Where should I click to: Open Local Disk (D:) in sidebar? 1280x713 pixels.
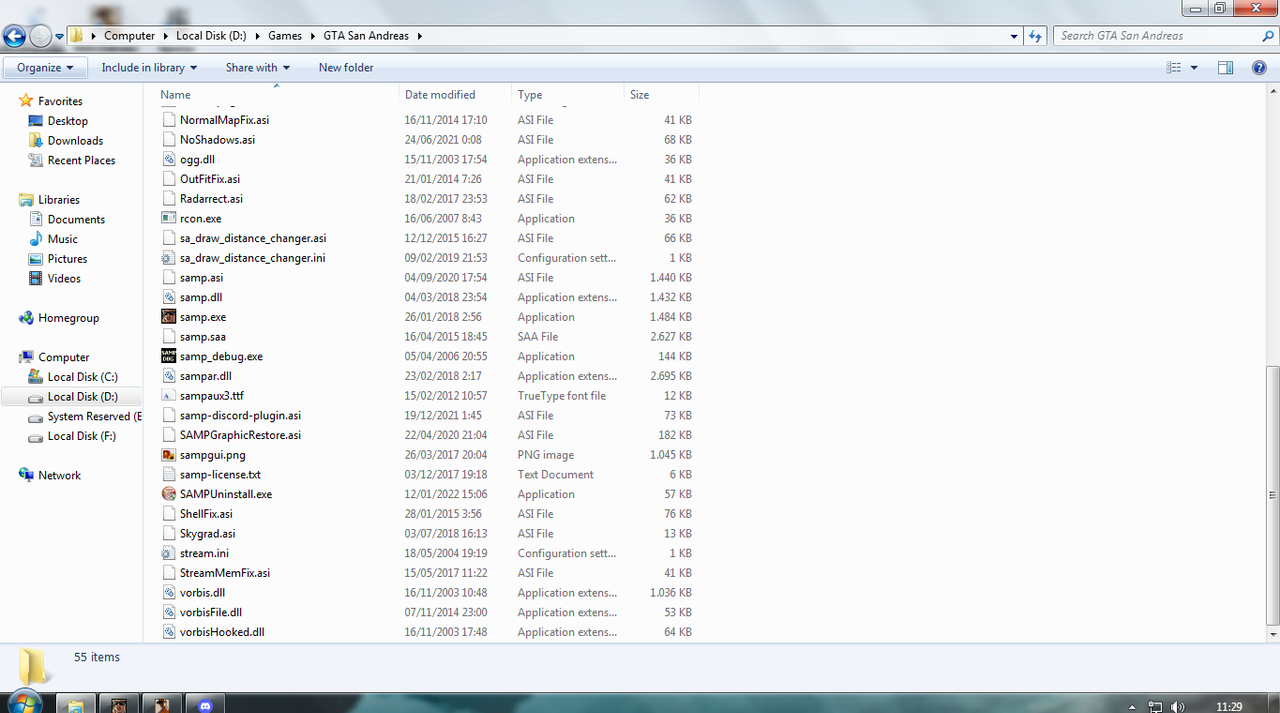[82, 397]
